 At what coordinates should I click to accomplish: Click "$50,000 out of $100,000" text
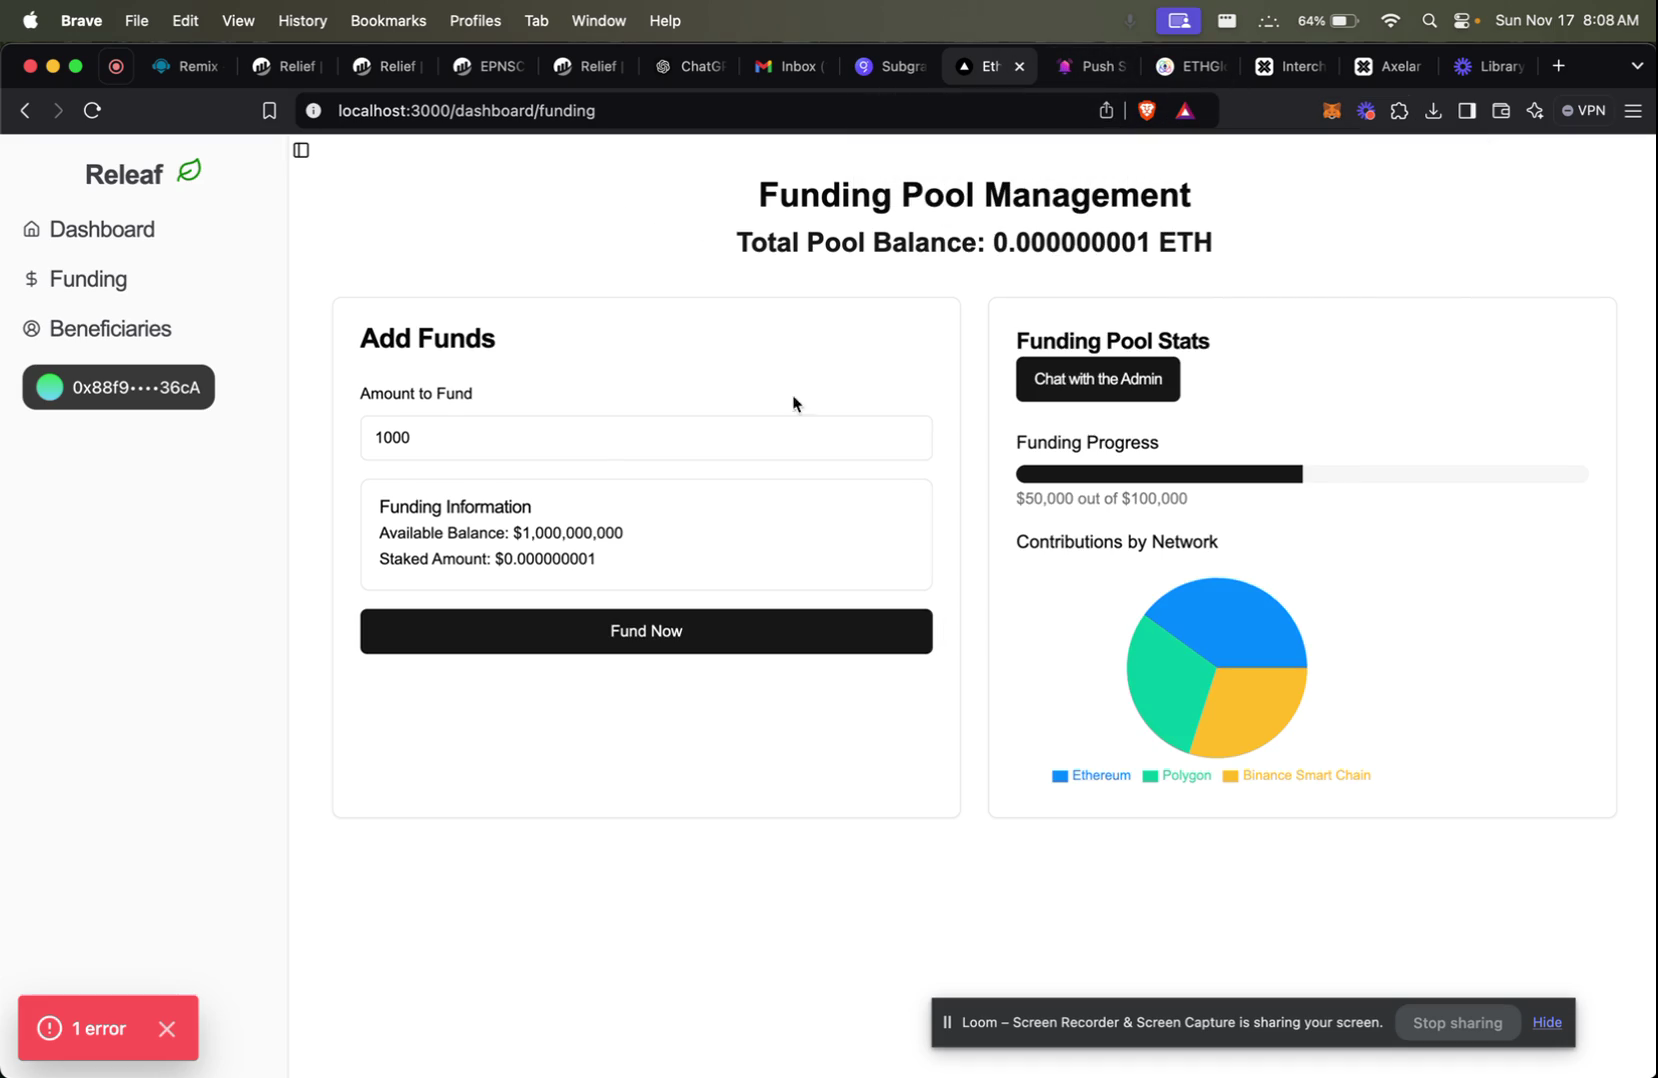click(1102, 498)
